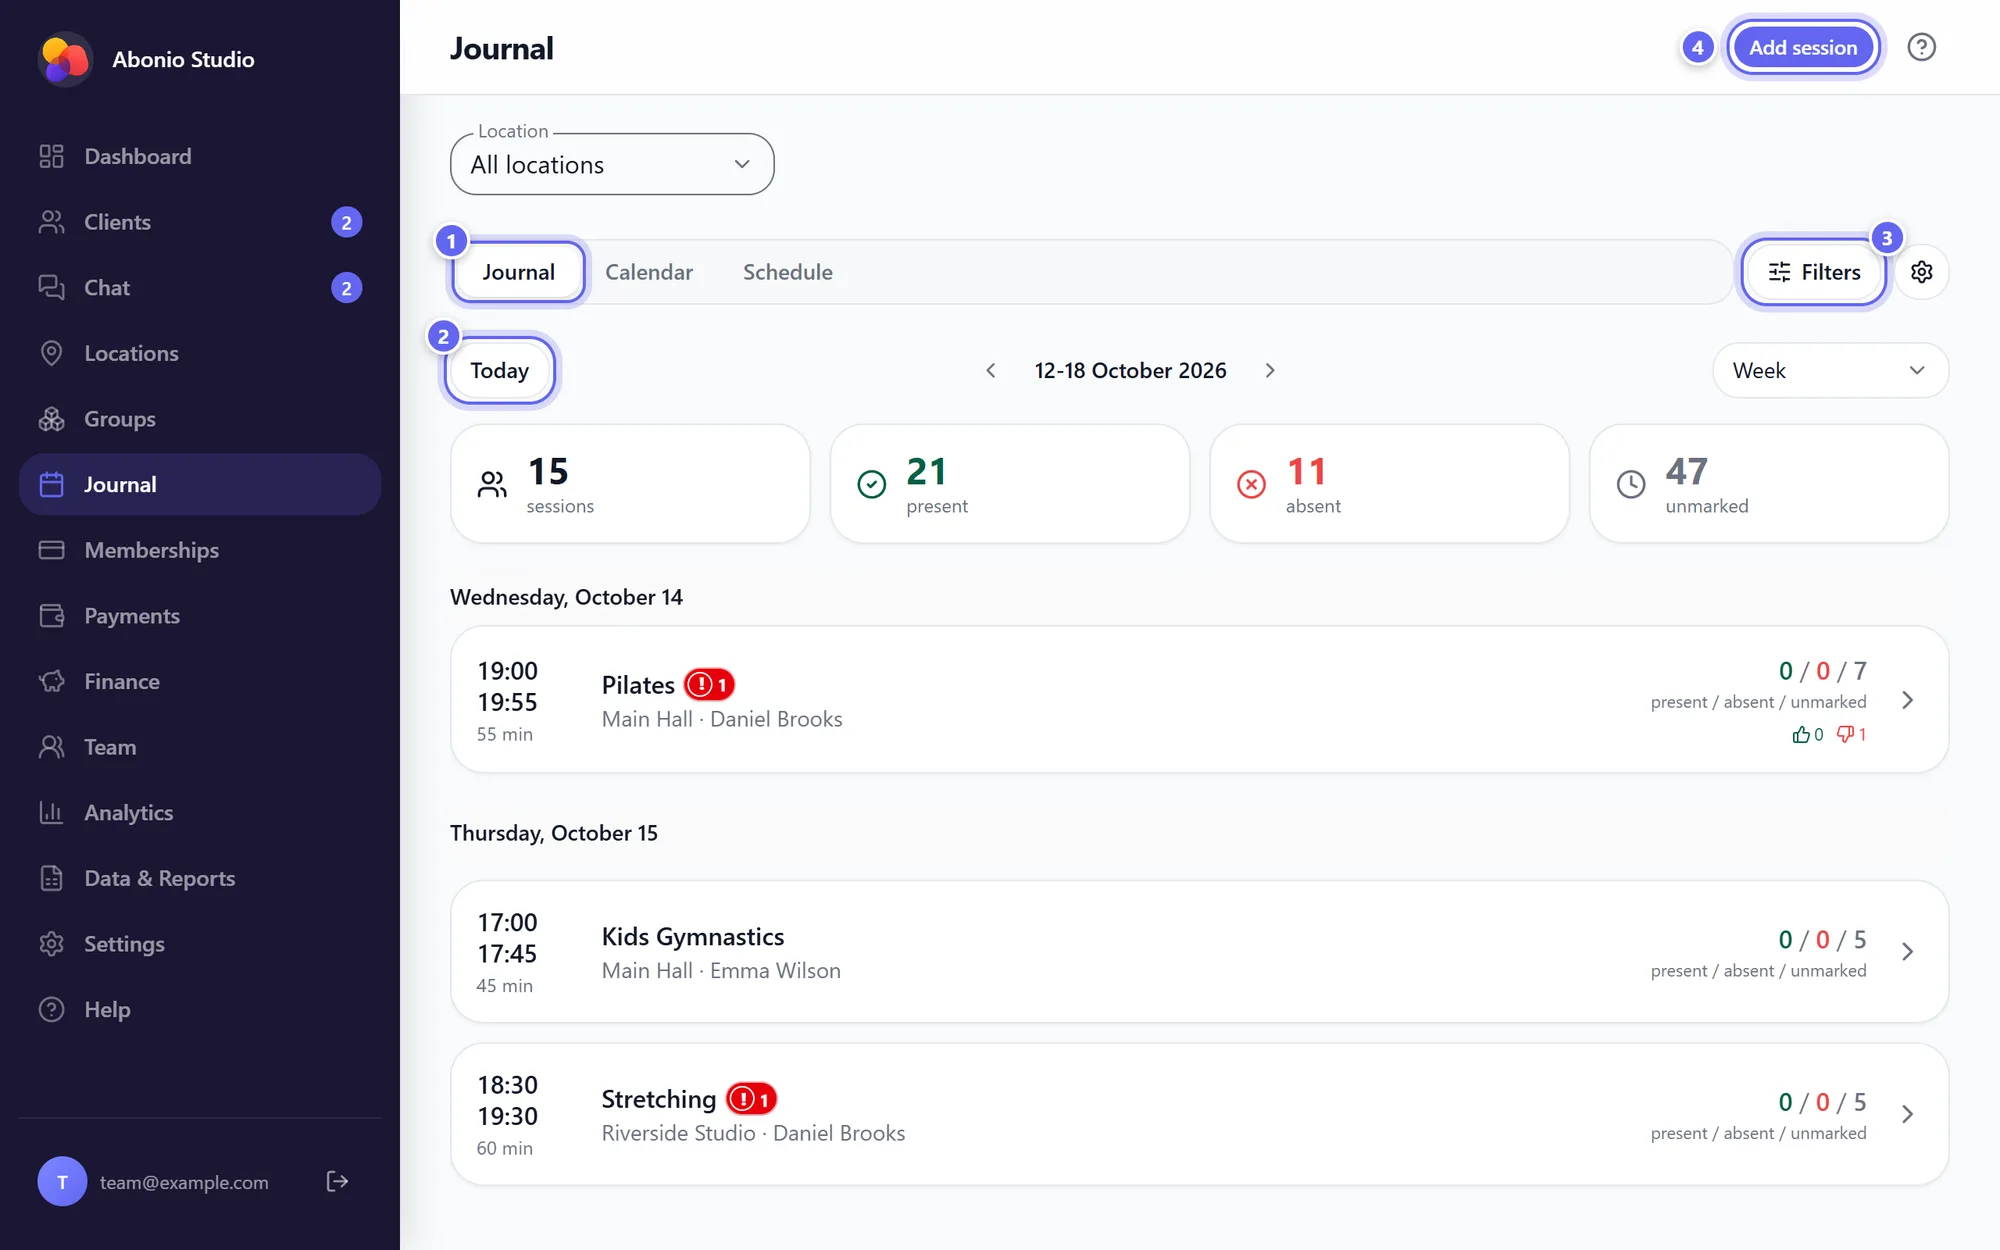Click the 21 present summary card
The image size is (2000, 1250).
click(1010, 484)
